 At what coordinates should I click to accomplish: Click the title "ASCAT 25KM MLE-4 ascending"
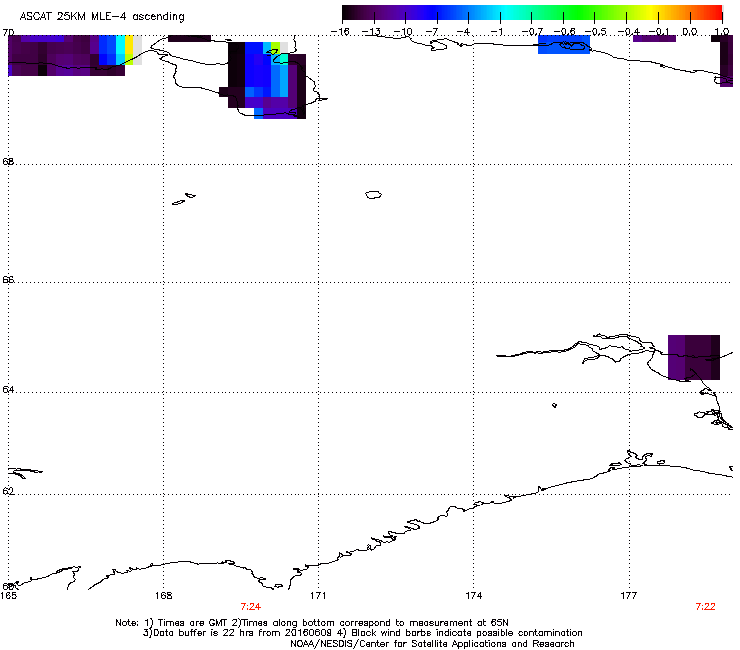point(102,17)
